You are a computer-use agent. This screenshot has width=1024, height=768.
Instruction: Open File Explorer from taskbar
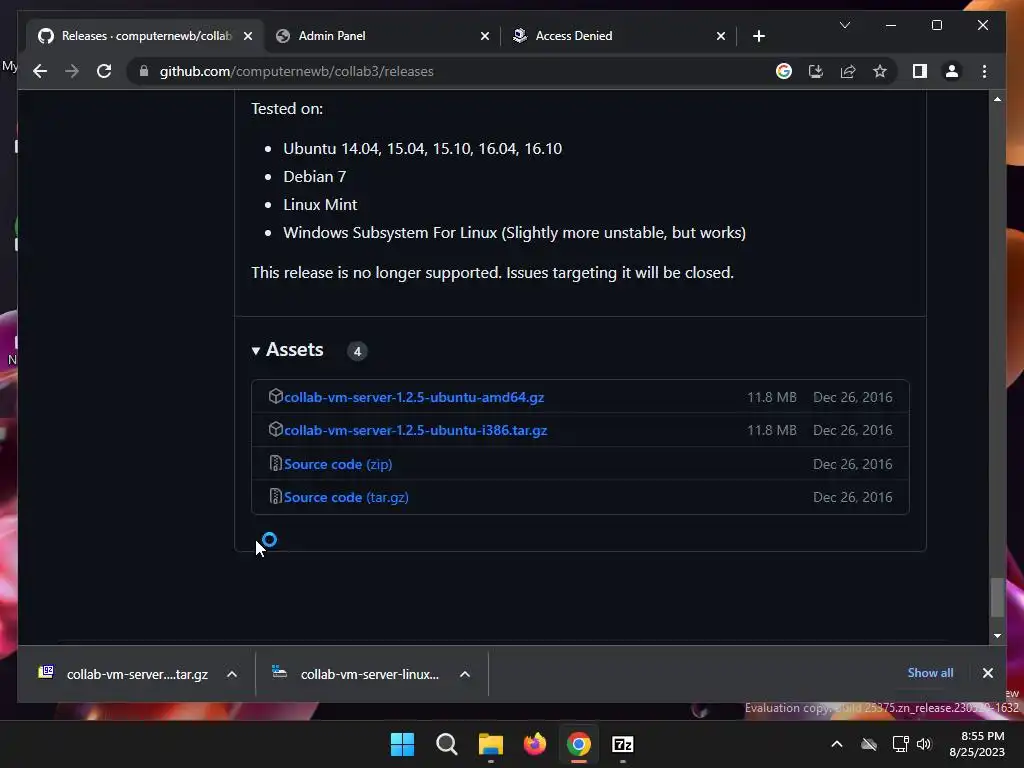pyautogui.click(x=490, y=744)
